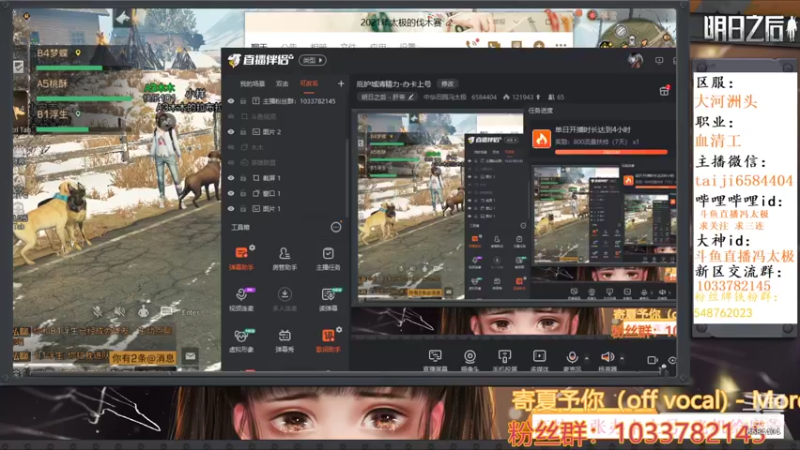The width and height of the screenshot is (800, 450).
Task: Expand speaker options arrow
Action: [621, 358]
